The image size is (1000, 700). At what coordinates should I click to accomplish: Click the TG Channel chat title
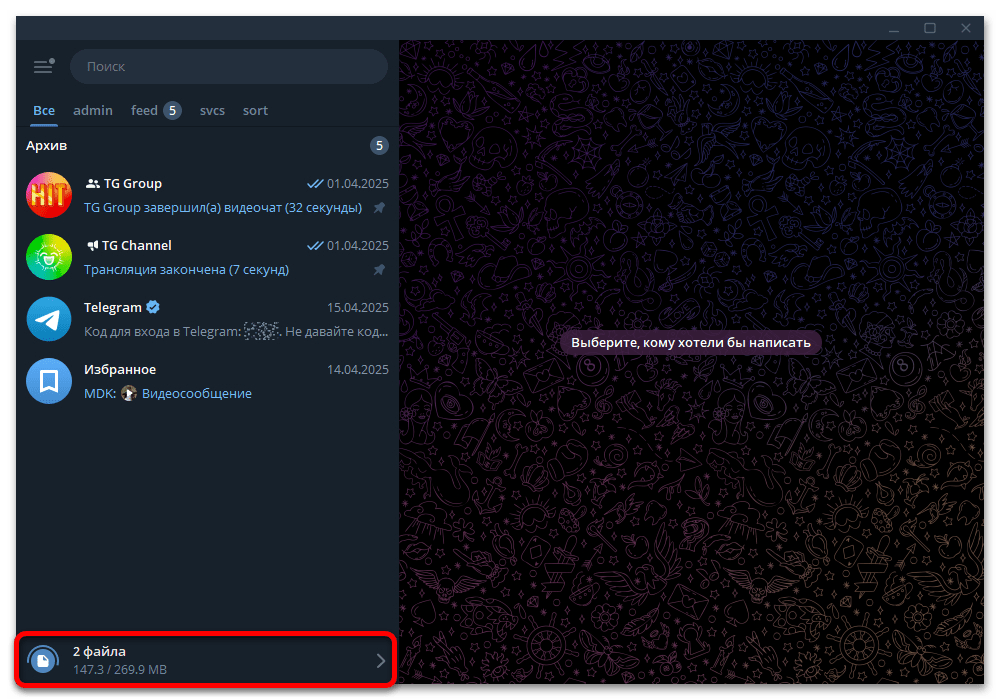click(x=136, y=245)
